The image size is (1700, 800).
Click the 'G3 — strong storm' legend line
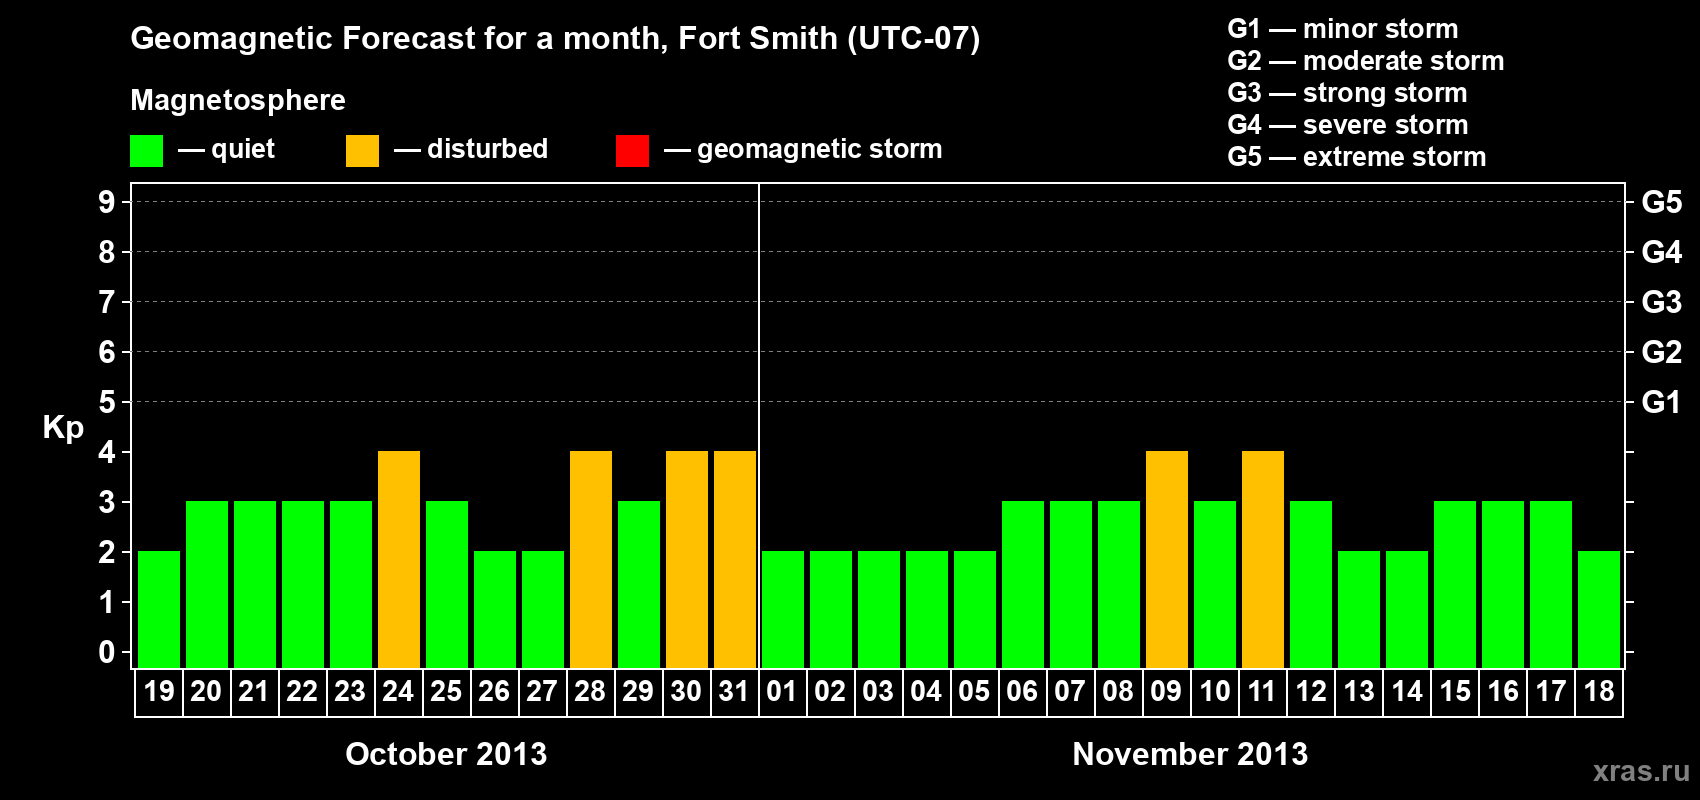point(1347,93)
